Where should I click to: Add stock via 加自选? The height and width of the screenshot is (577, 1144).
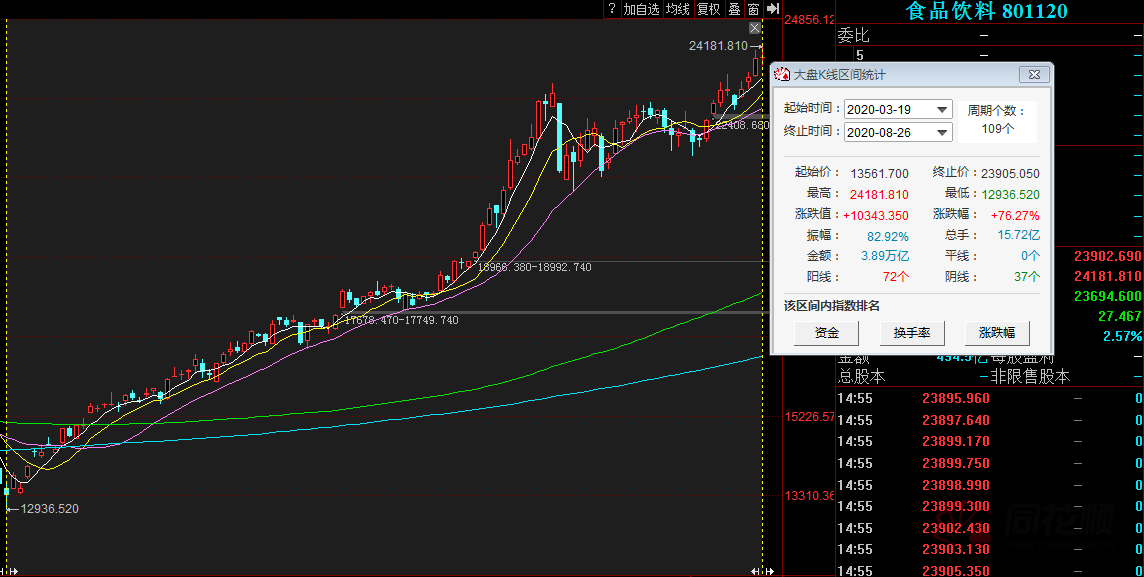[641, 9]
